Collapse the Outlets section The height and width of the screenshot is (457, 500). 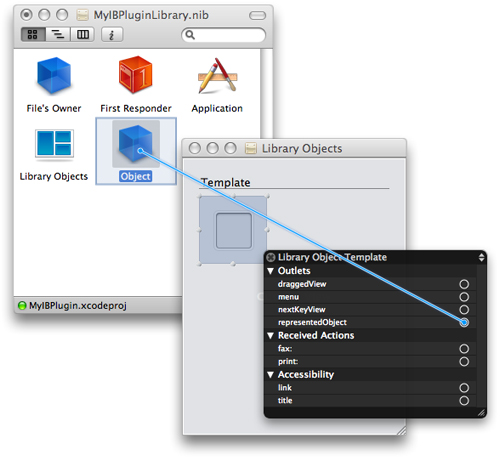(270, 271)
